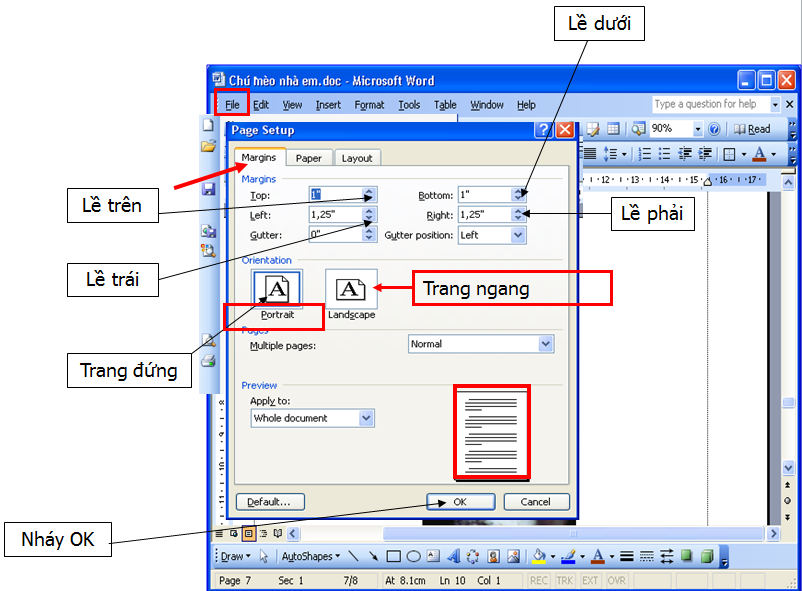Toggle REC in the status bar
This screenshot has height=591, width=802.
click(538, 580)
